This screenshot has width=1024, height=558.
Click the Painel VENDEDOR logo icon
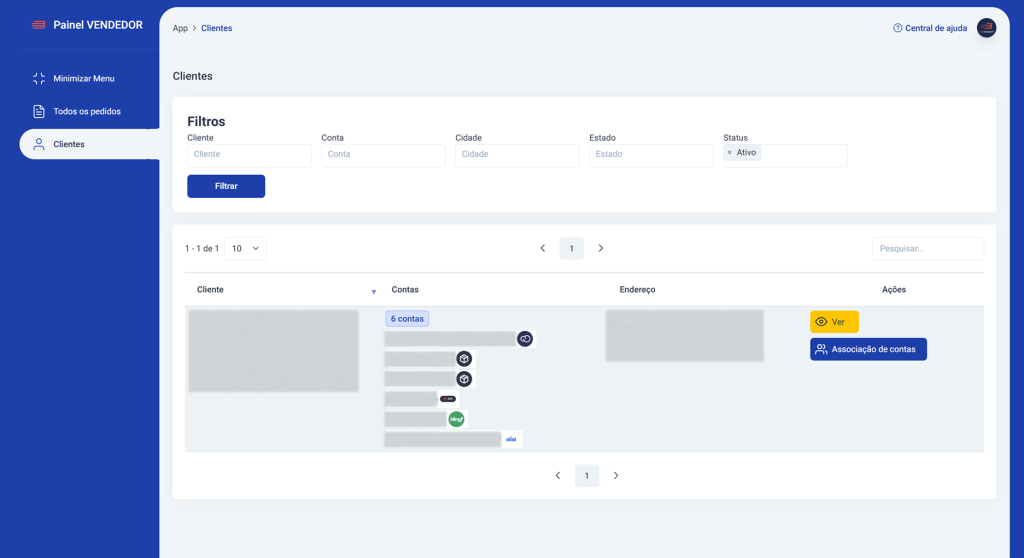tap(38, 25)
